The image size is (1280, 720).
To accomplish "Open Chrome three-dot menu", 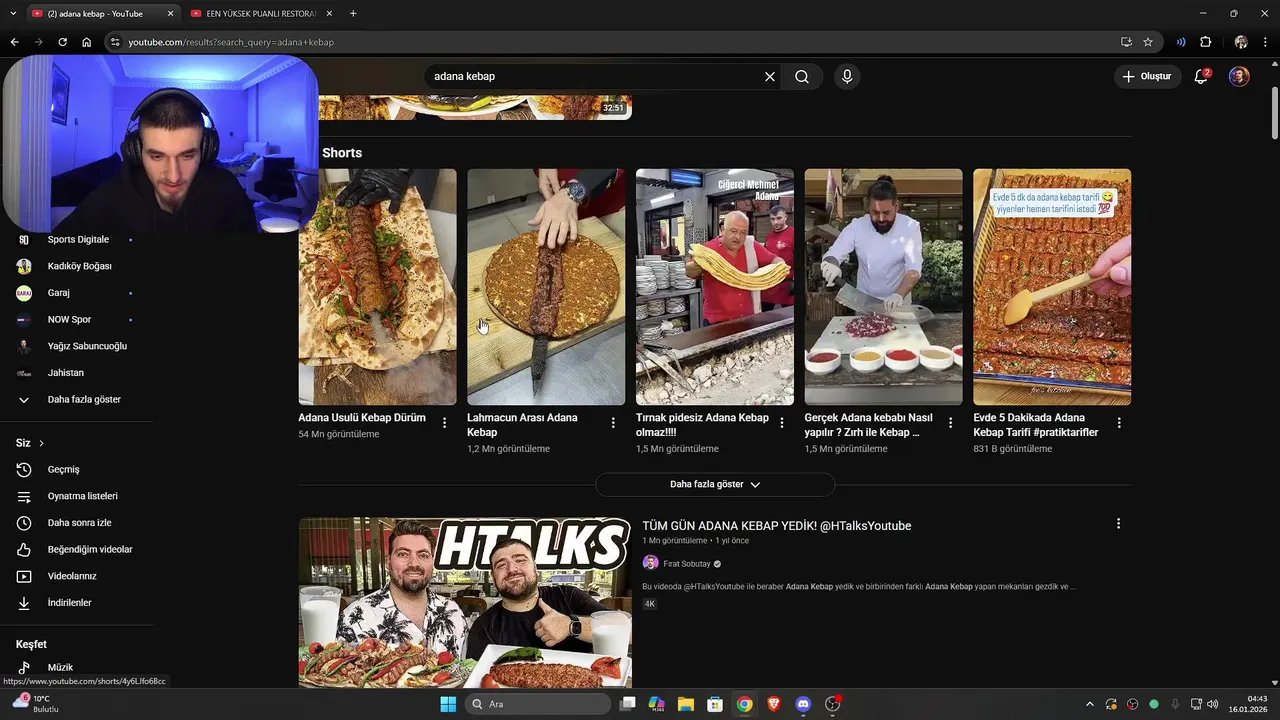I will [x=1266, y=42].
